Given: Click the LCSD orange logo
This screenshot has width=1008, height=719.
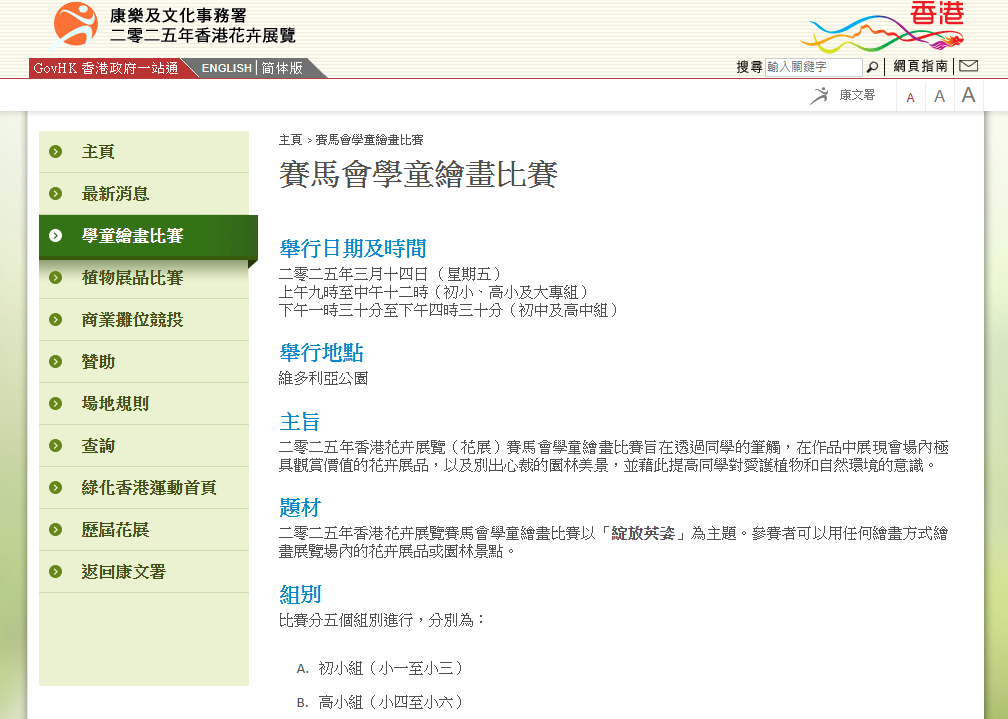Looking at the screenshot, I should [75, 26].
